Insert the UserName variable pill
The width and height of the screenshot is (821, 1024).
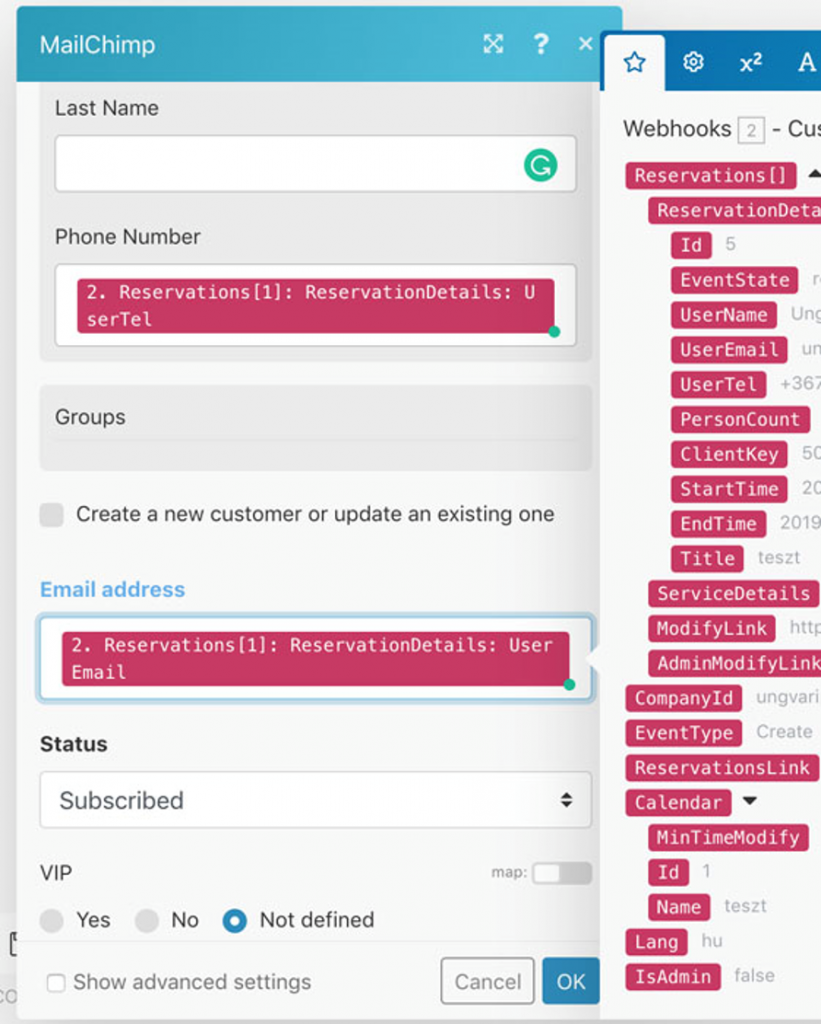[724, 315]
